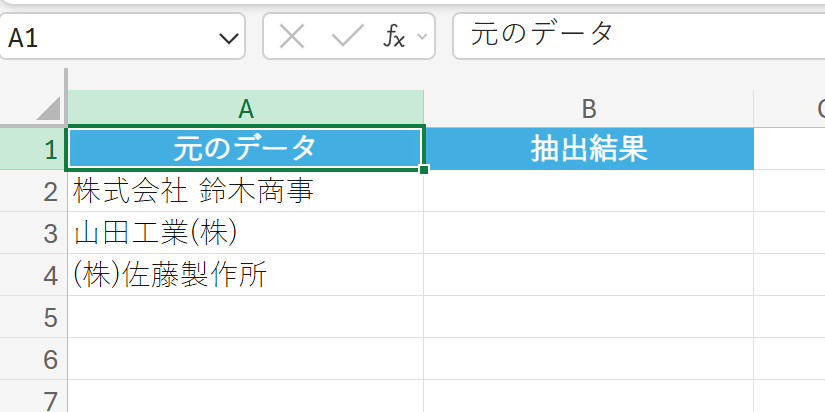Select column B header

588,108
